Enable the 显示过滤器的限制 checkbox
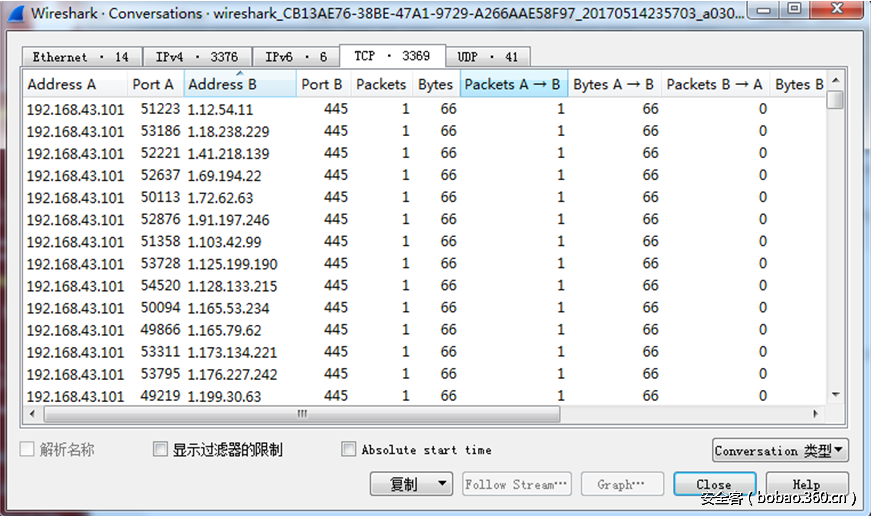The width and height of the screenshot is (871, 516). pyautogui.click(x=160, y=450)
